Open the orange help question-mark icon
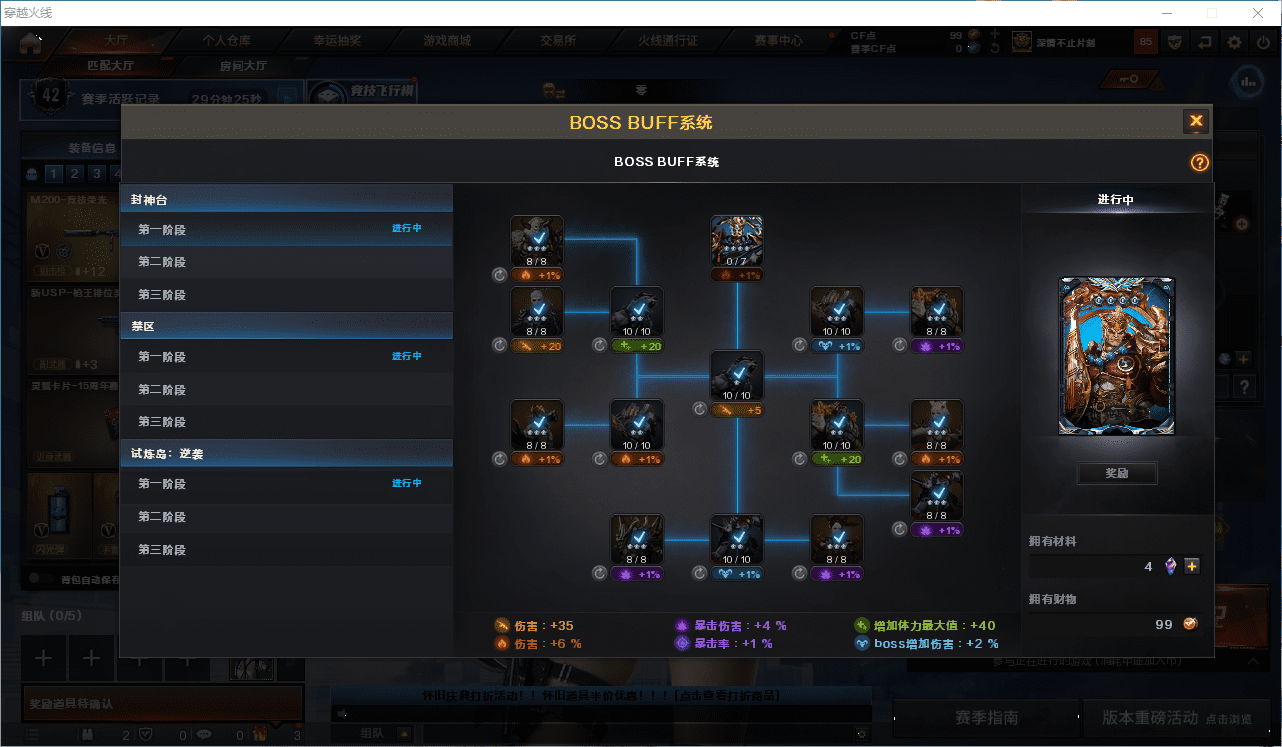The height and width of the screenshot is (747, 1282). [1200, 163]
